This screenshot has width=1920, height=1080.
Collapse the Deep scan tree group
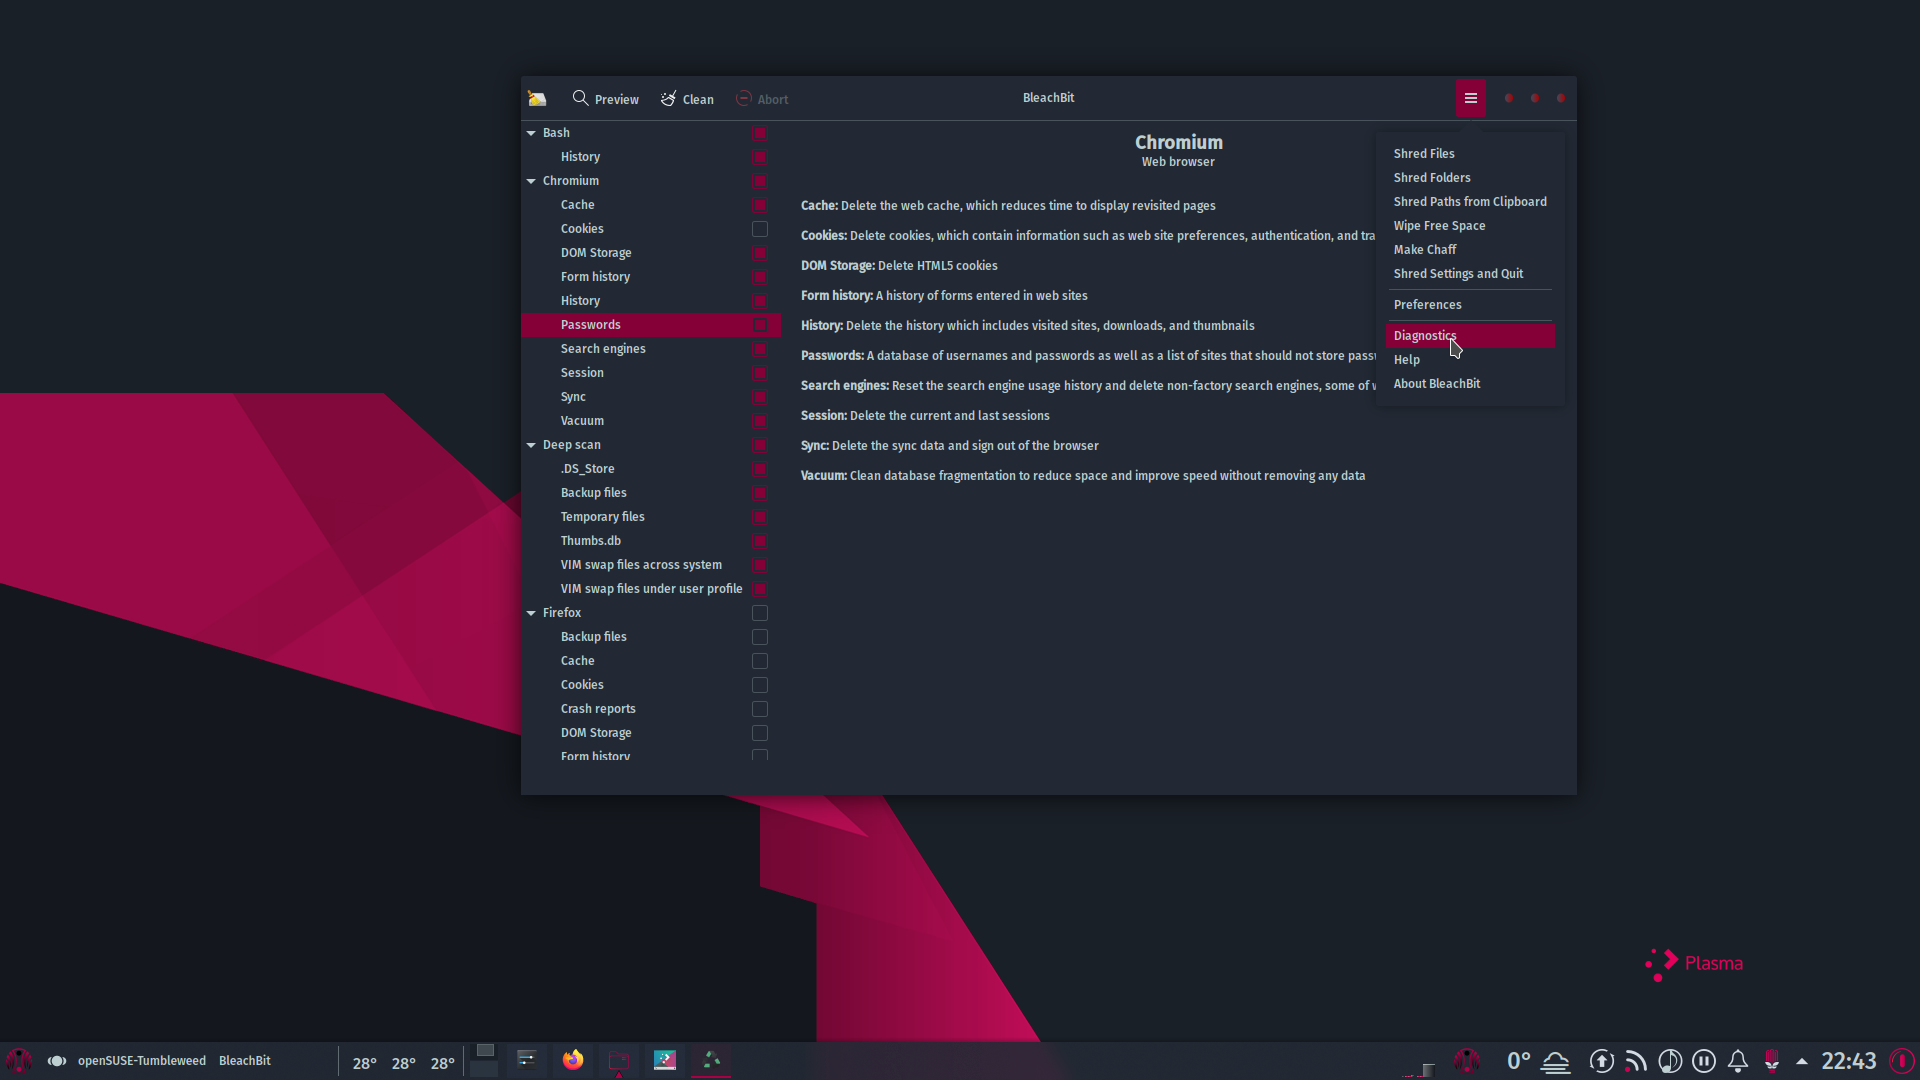[x=531, y=445]
